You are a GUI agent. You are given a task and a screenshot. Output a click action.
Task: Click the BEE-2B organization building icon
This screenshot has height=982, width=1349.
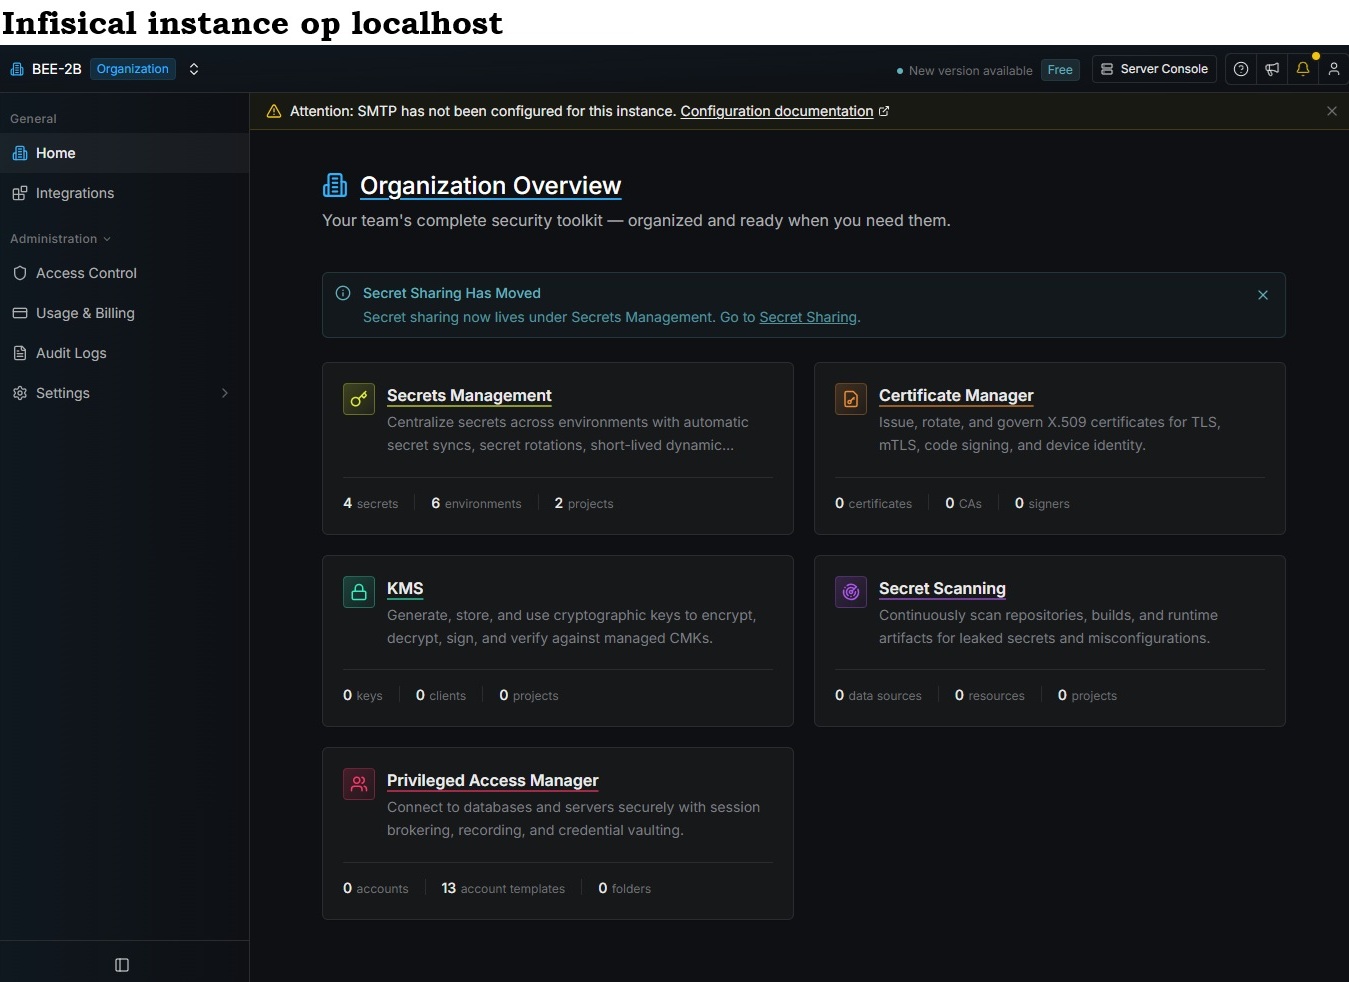(17, 69)
